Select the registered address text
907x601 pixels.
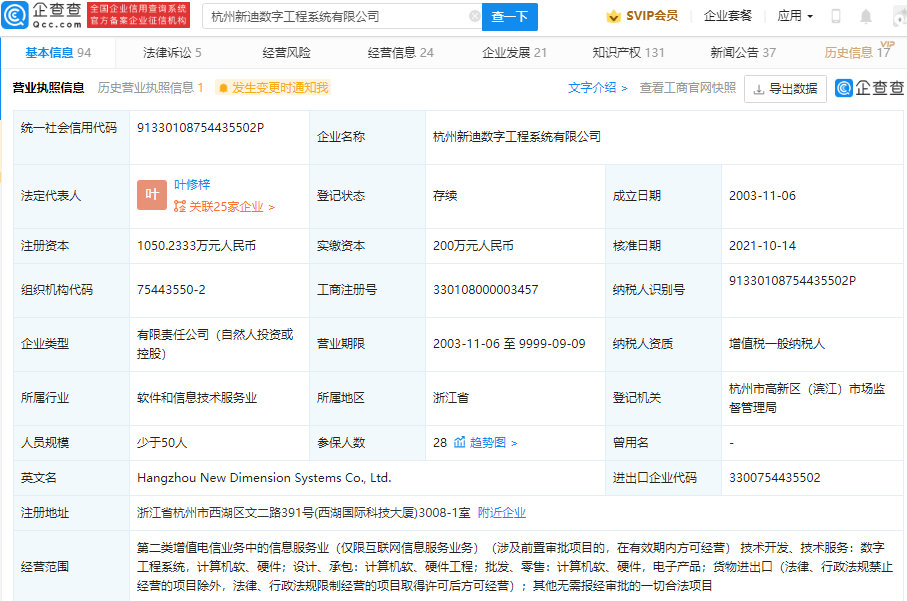point(304,513)
